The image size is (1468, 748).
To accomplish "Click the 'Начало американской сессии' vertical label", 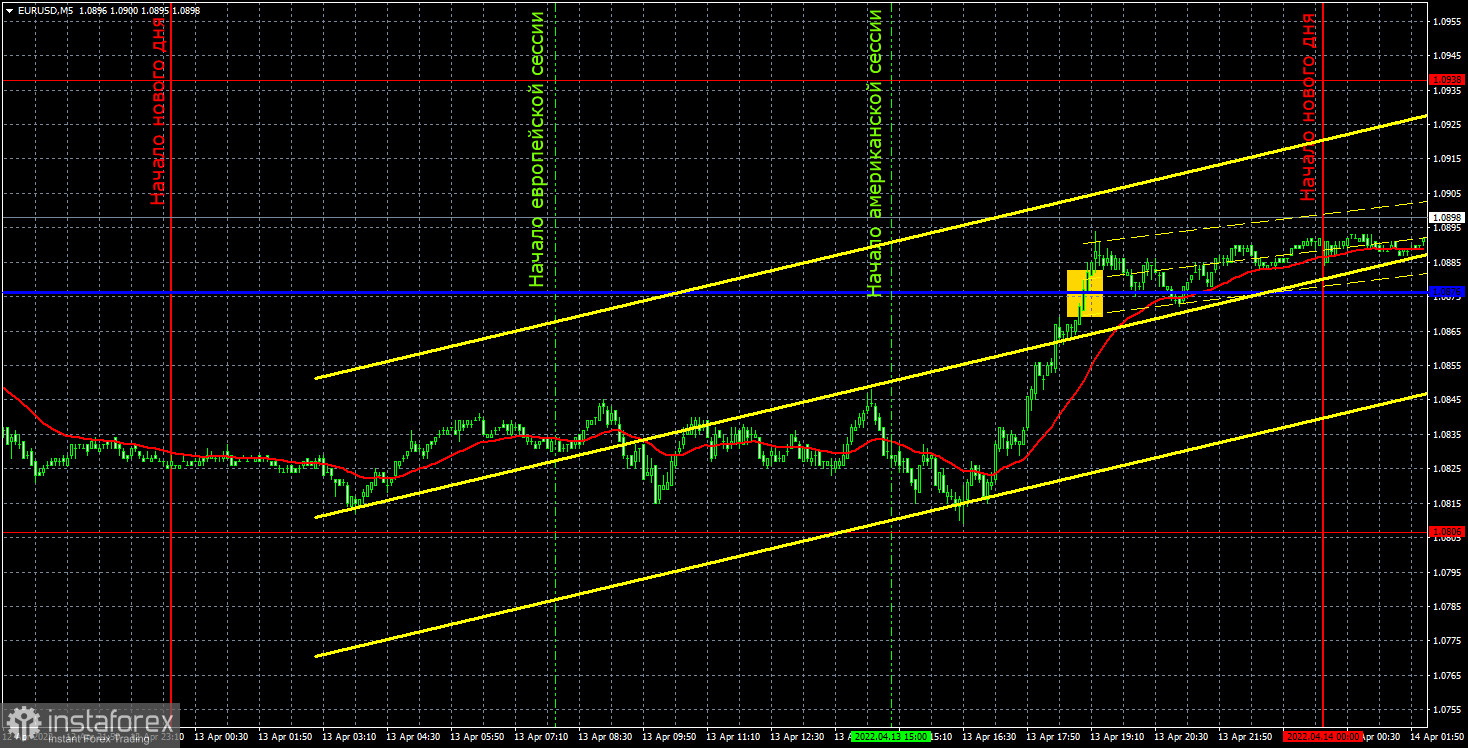I will [875, 153].
